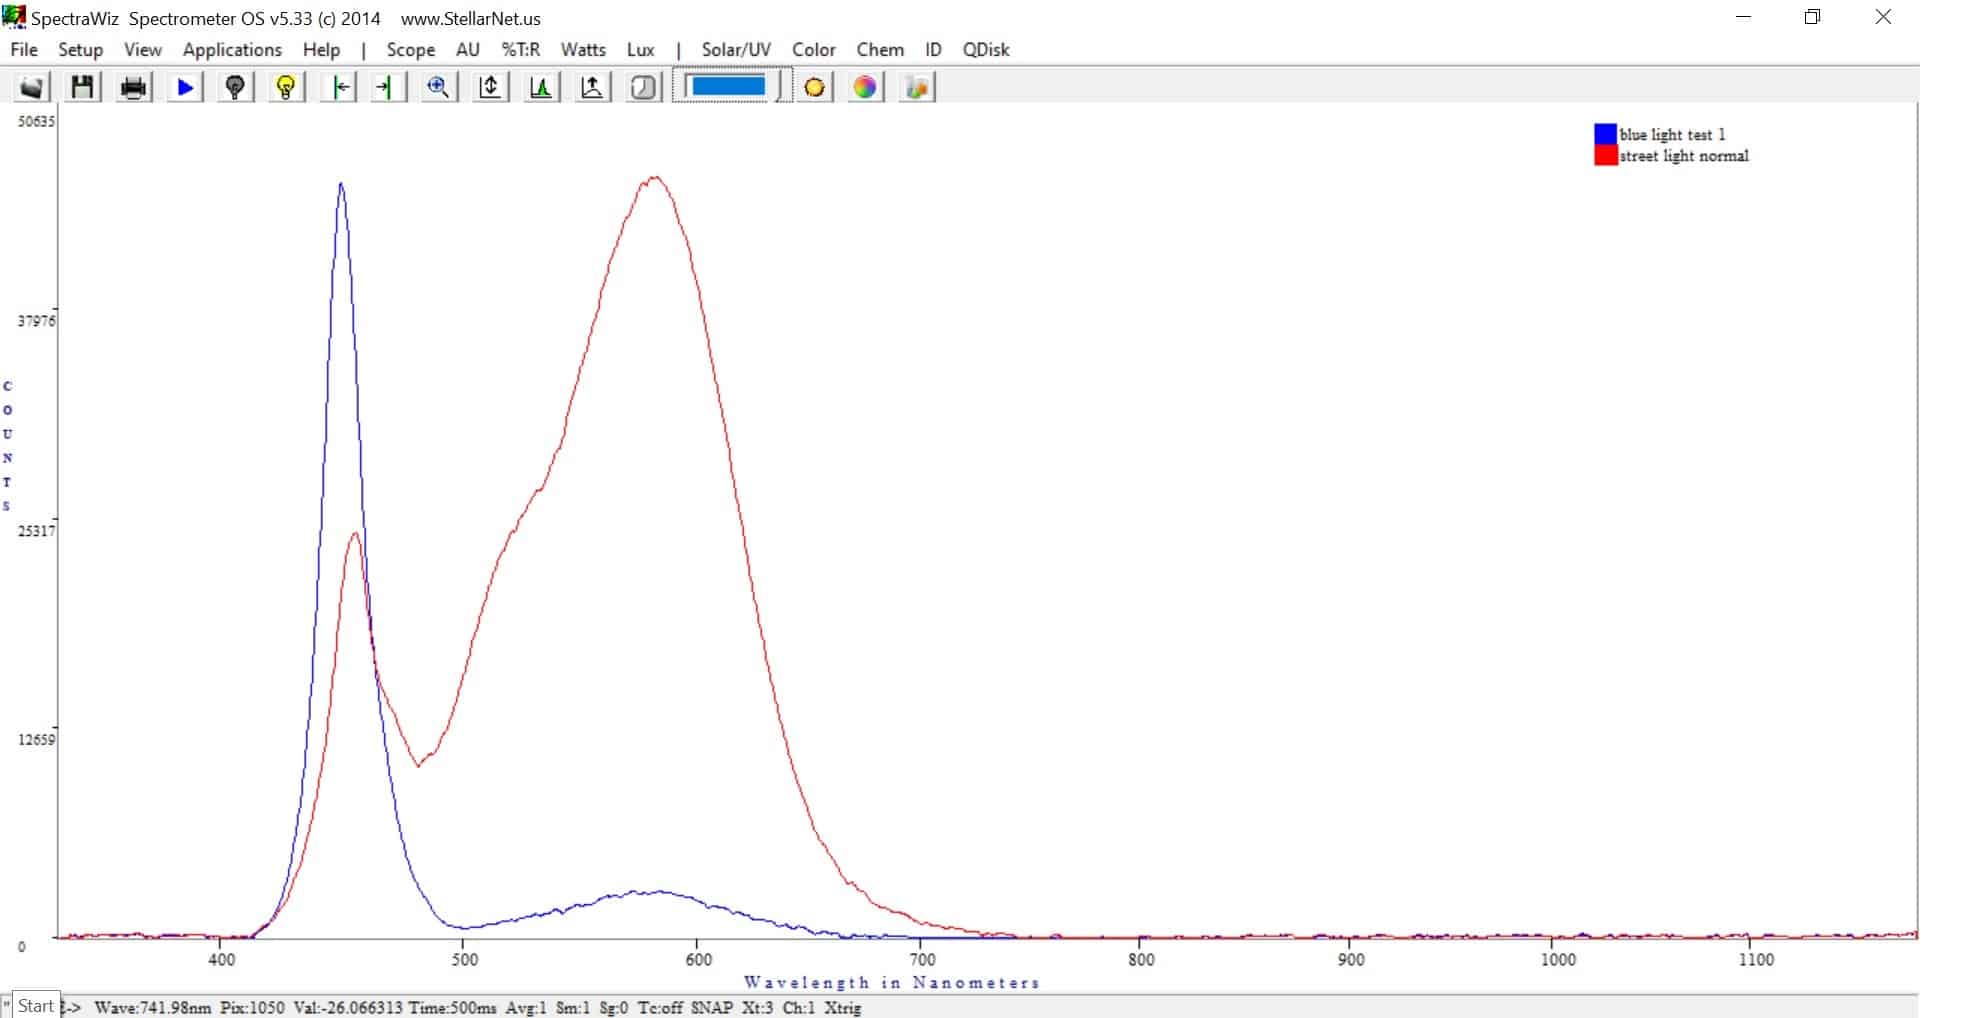
Task: Click the red legend swatch for street light normal
Action: coord(1605,155)
